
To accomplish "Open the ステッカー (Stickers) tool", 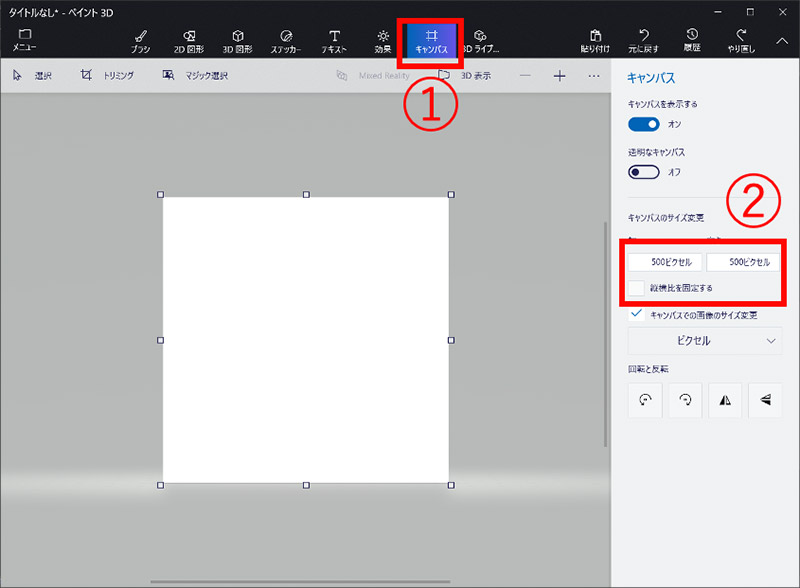I will tap(285, 40).
